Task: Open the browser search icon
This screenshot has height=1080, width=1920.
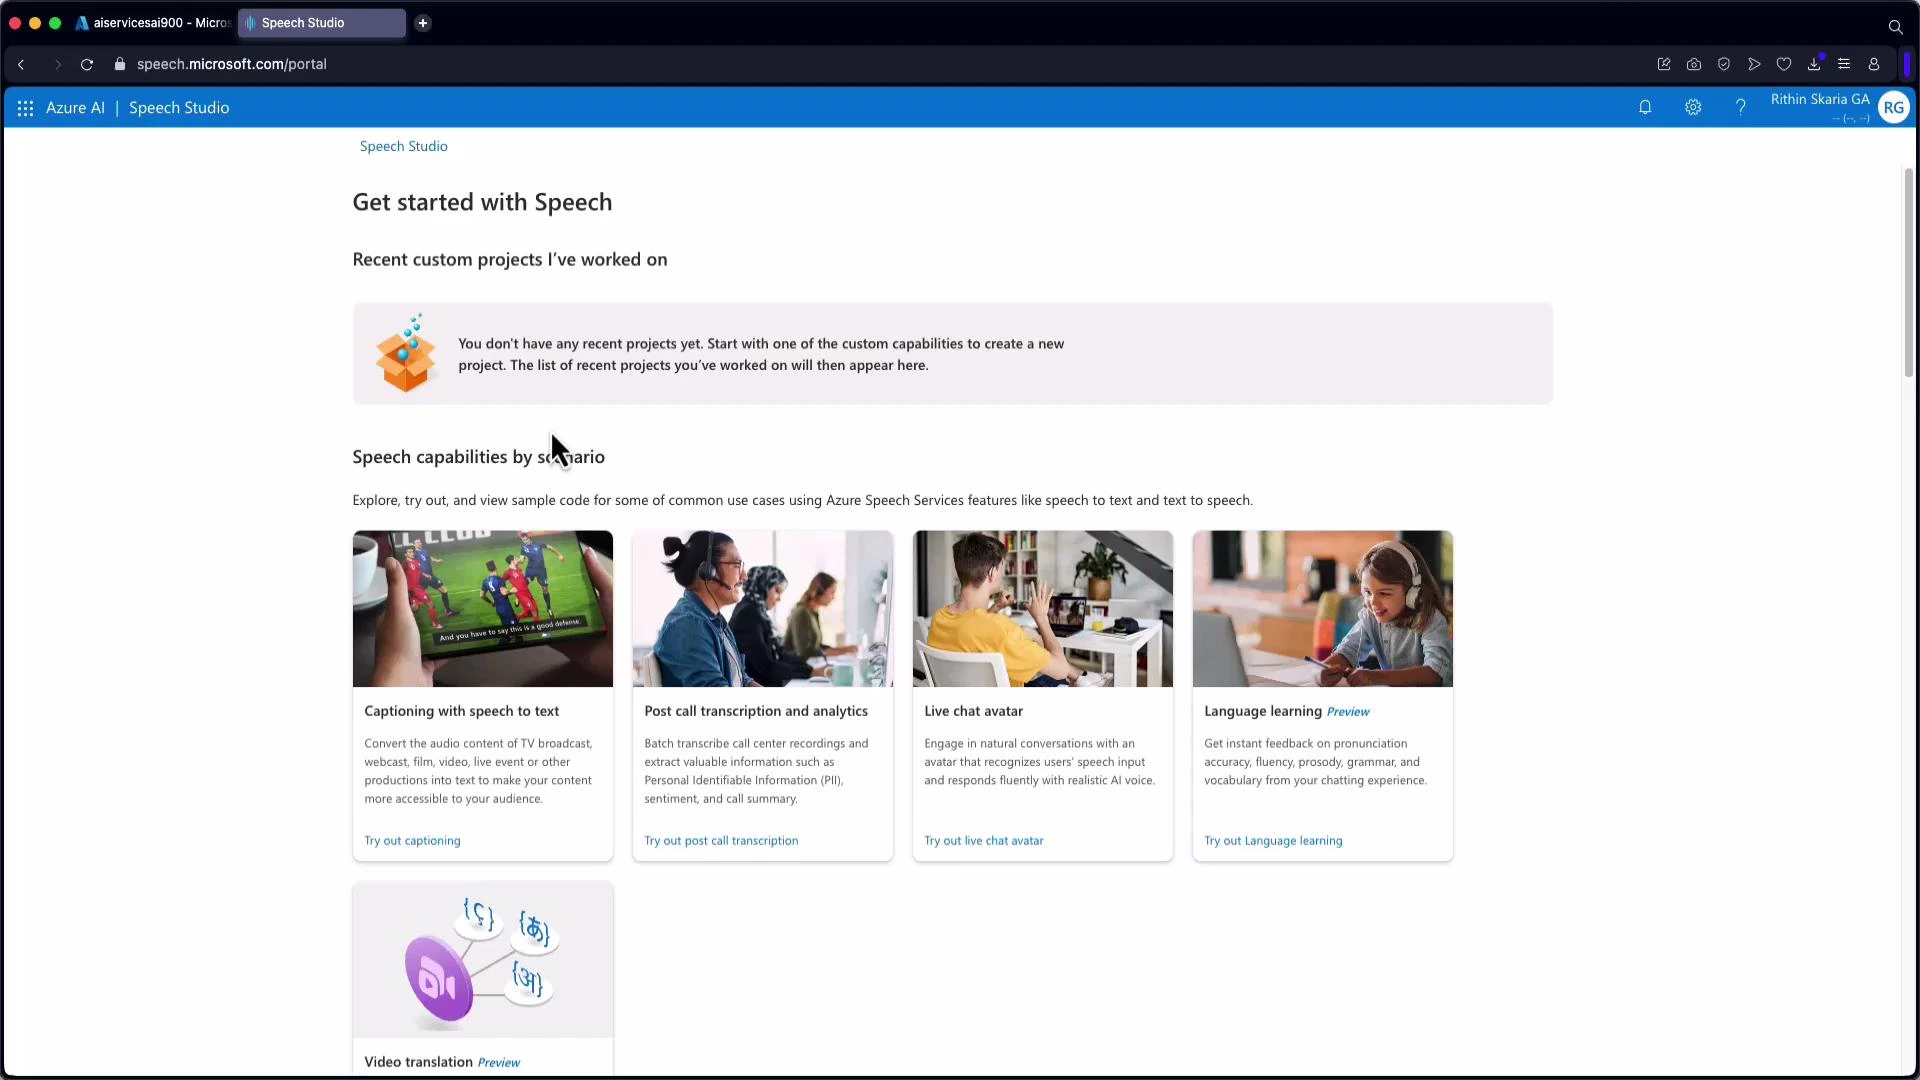Action: pos(1896,26)
